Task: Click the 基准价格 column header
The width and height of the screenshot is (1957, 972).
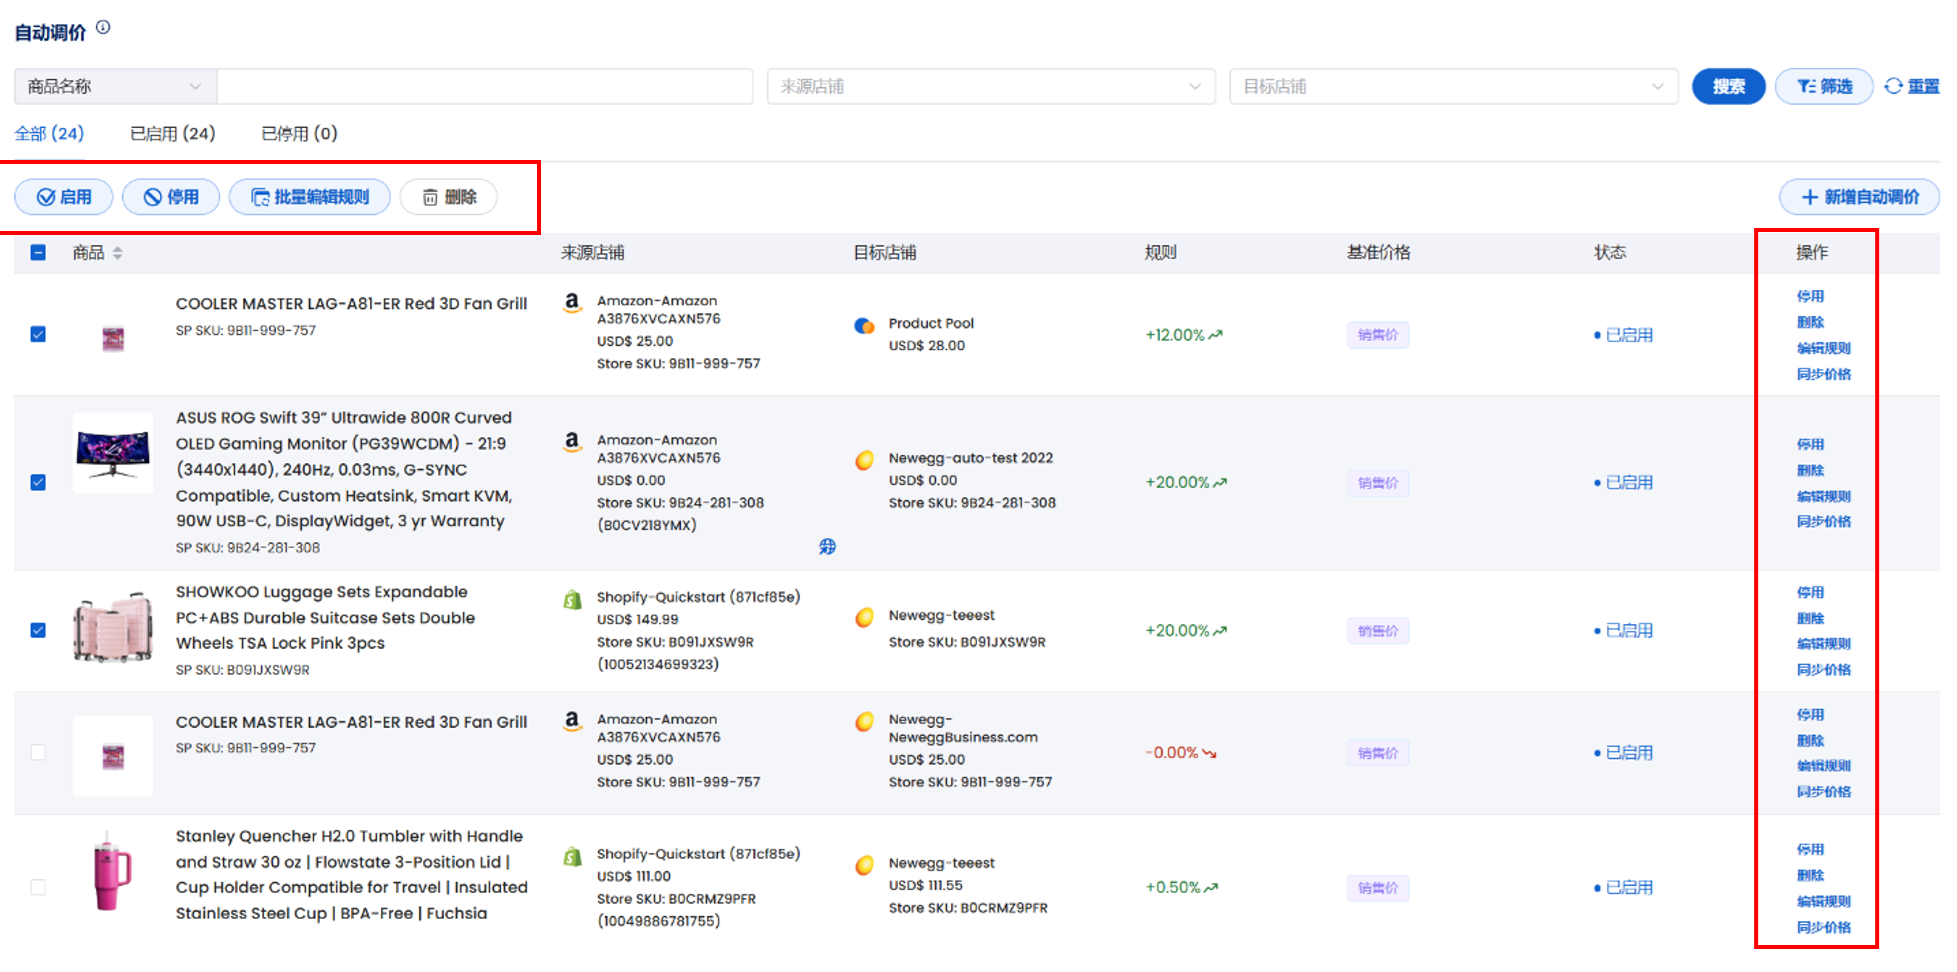Action: 1378,252
